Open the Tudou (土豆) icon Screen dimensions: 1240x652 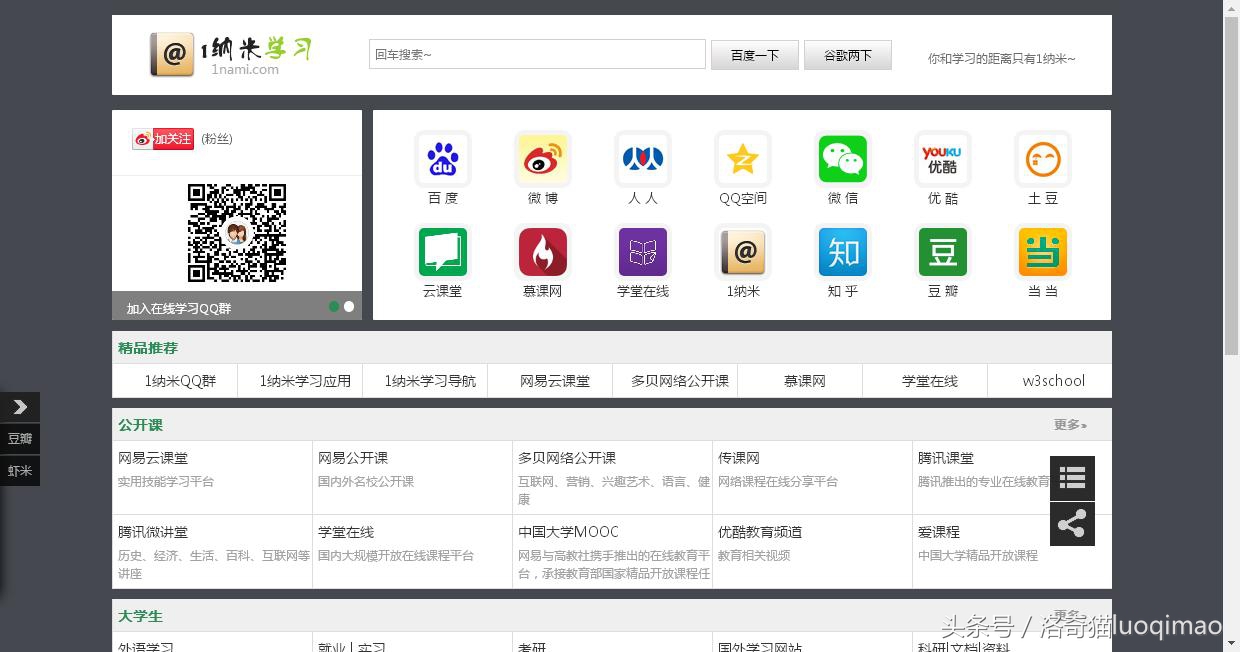(x=1043, y=159)
